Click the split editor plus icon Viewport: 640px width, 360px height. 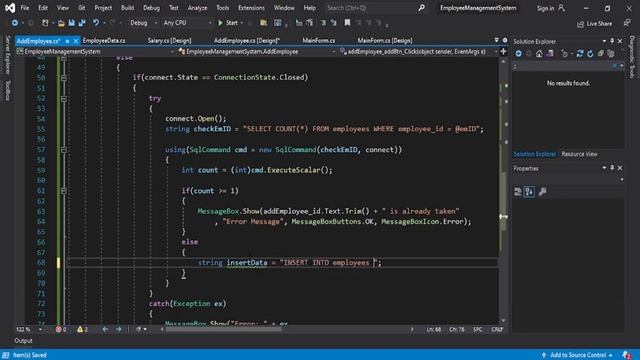[503, 51]
